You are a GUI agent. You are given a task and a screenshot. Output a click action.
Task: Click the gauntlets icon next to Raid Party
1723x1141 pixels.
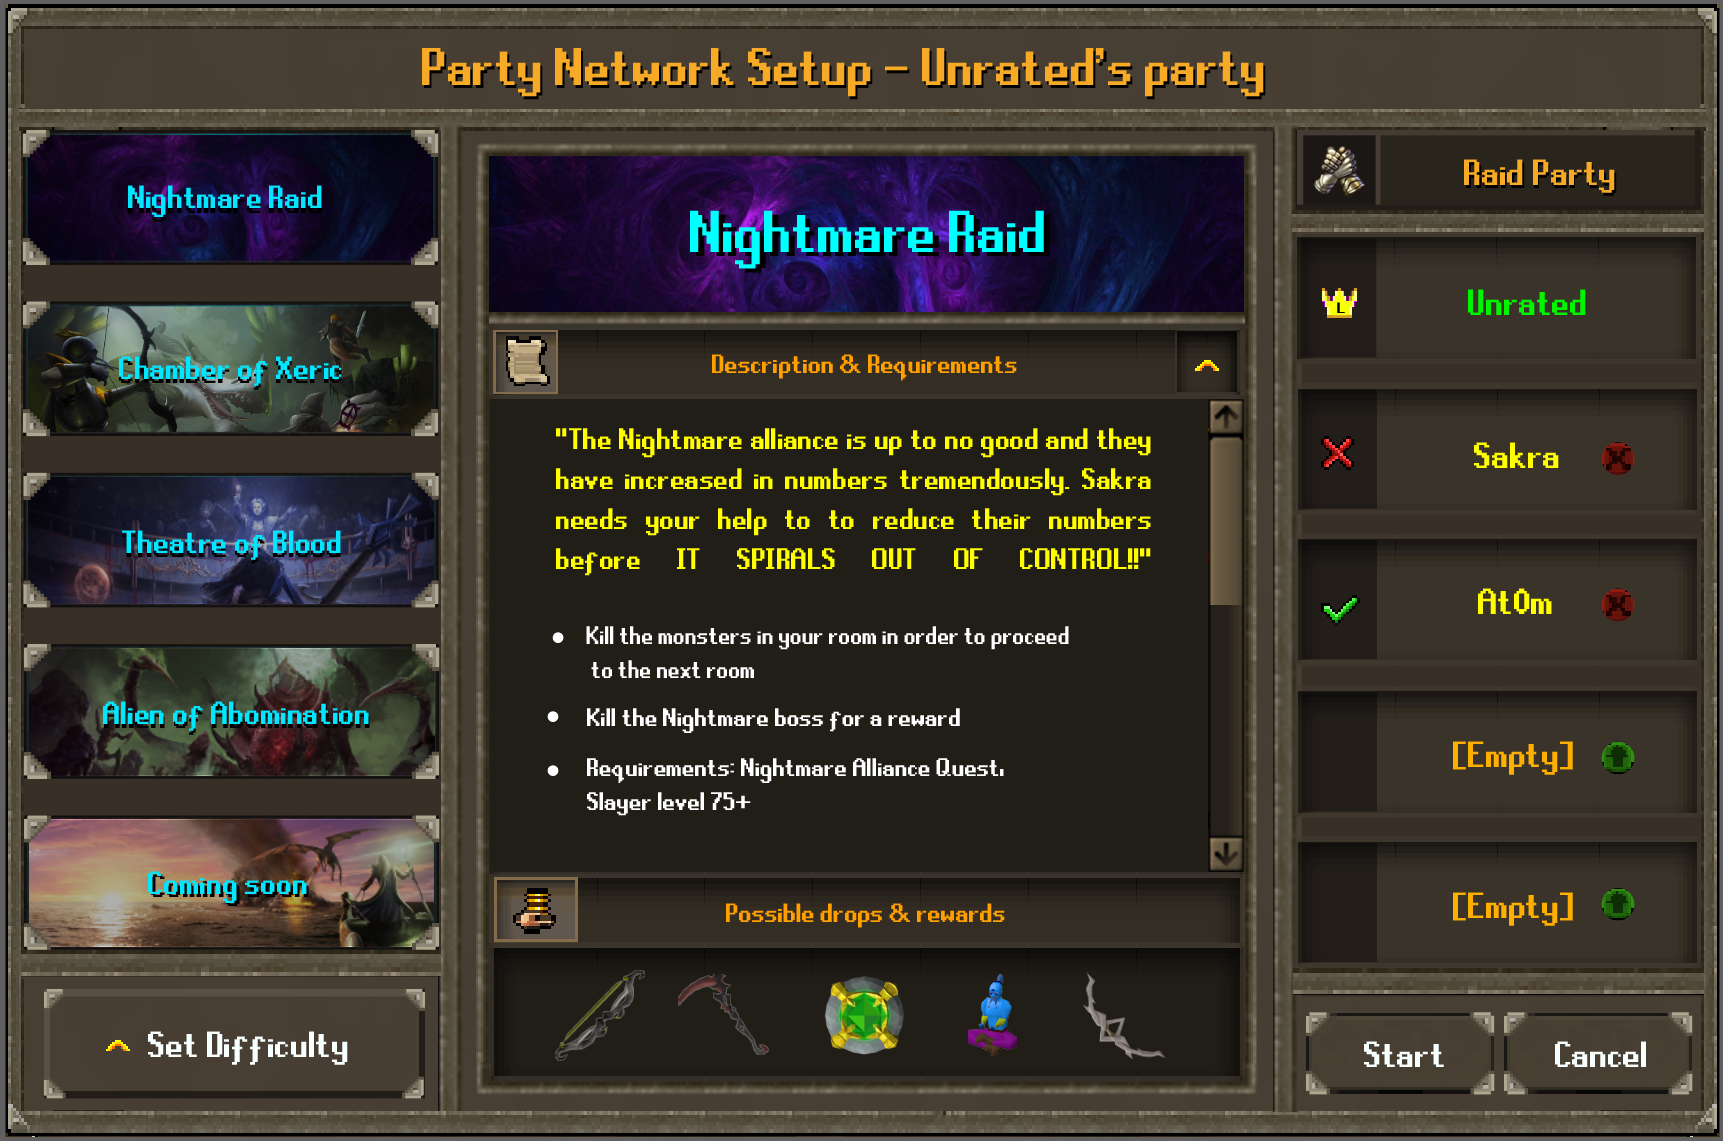(1339, 171)
